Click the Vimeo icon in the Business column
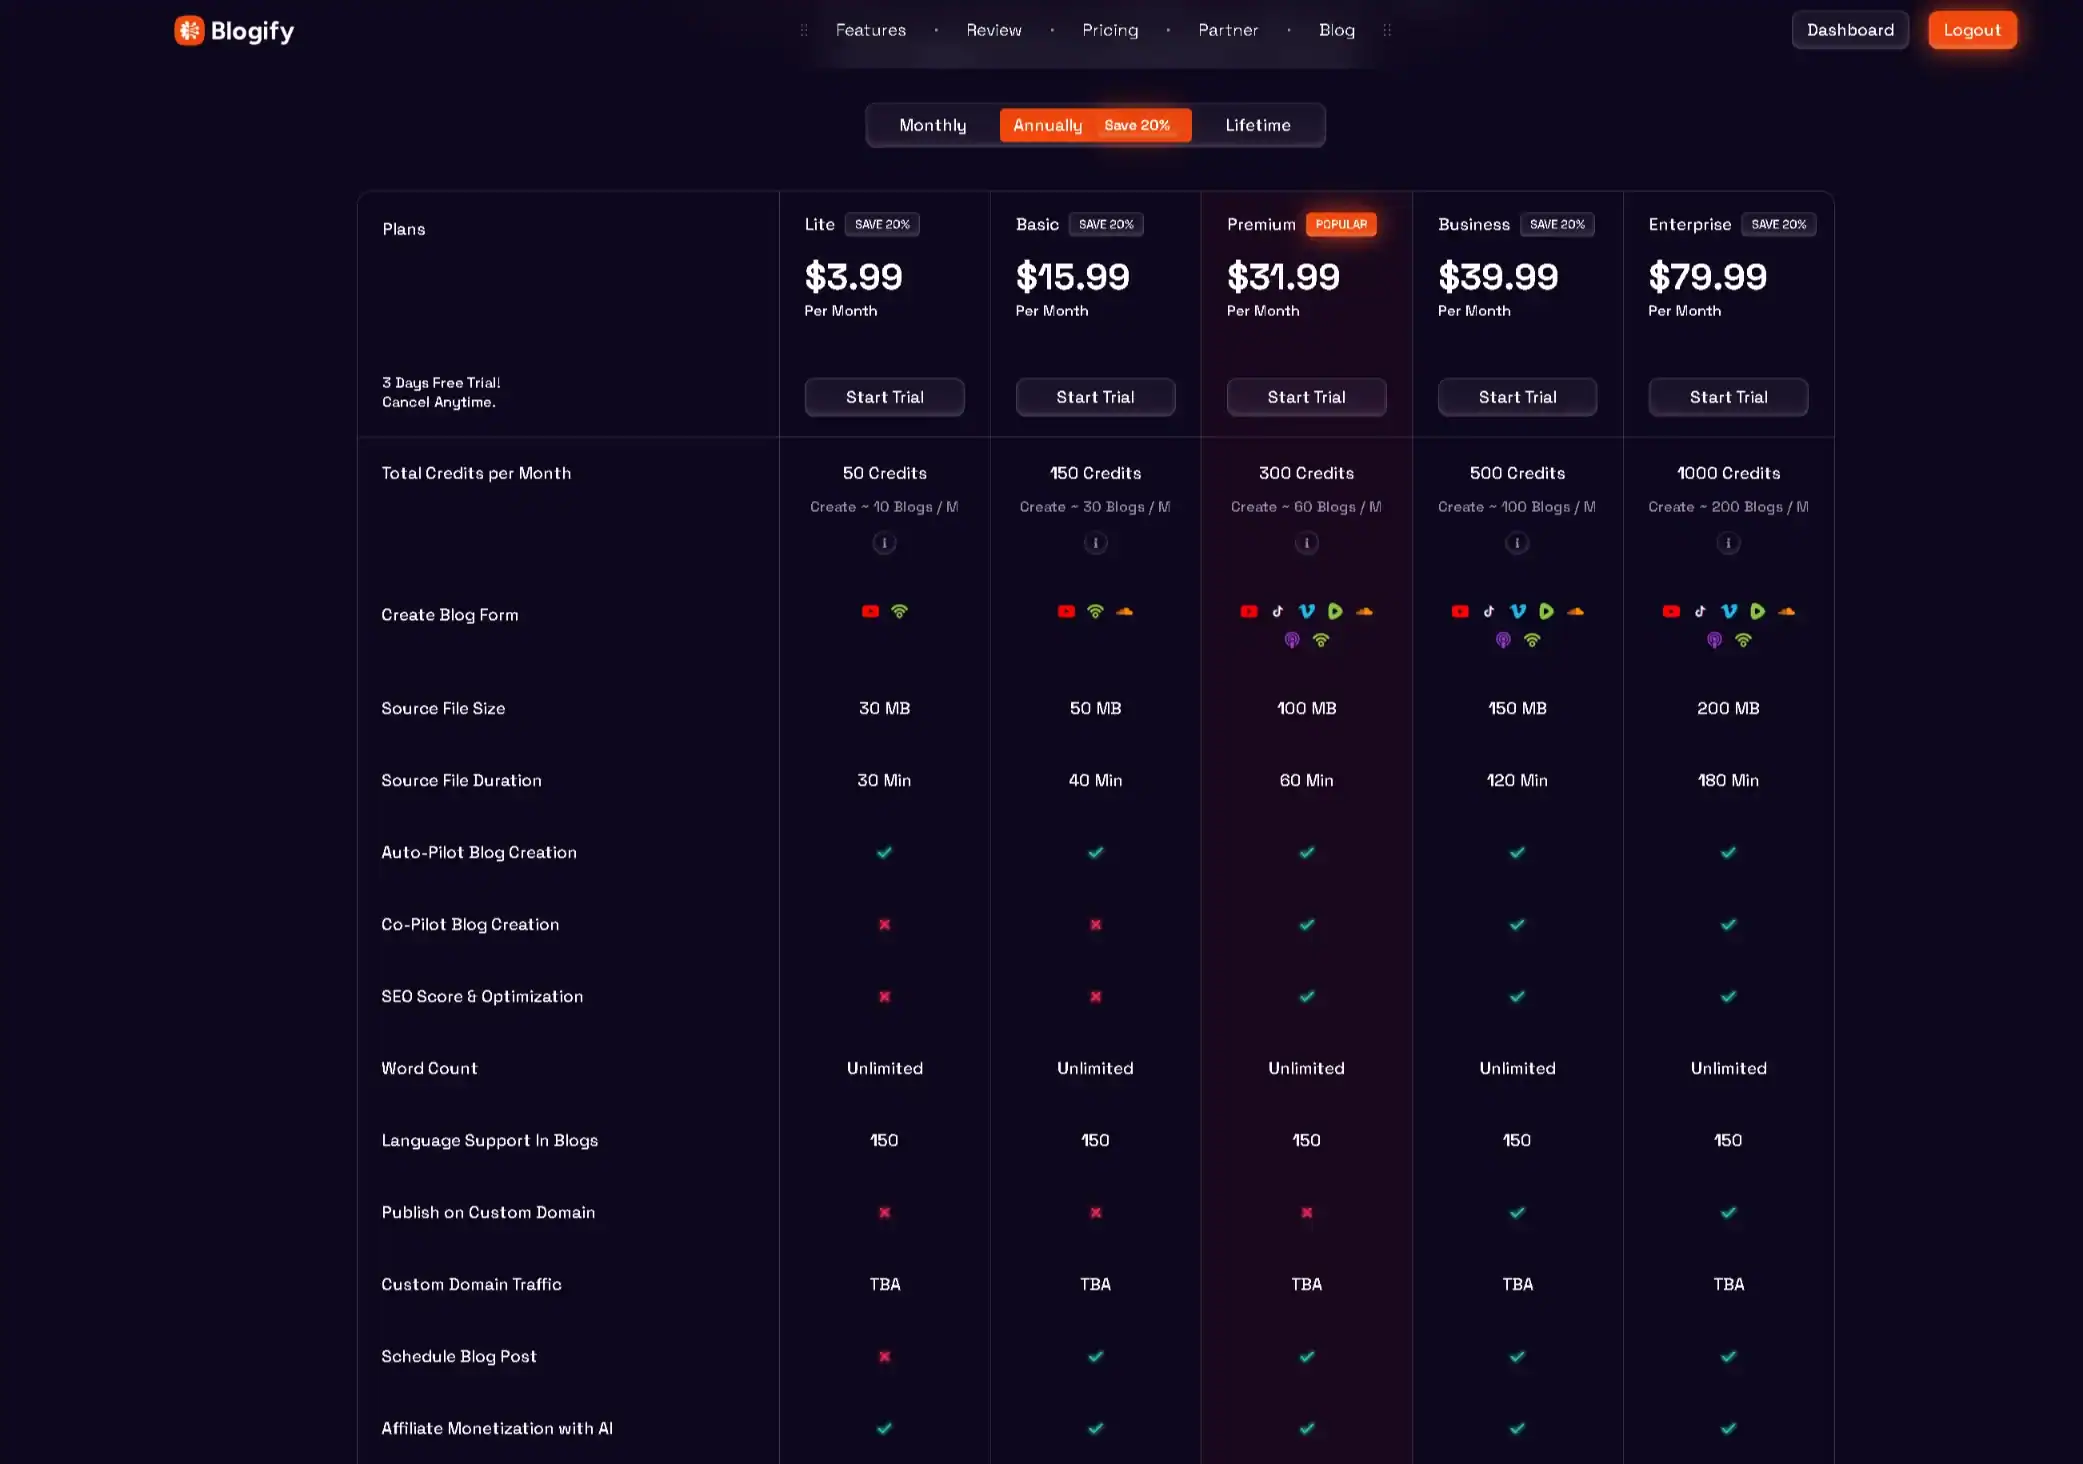Image resolution: width=2083 pixels, height=1464 pixels. point(1518,611)
